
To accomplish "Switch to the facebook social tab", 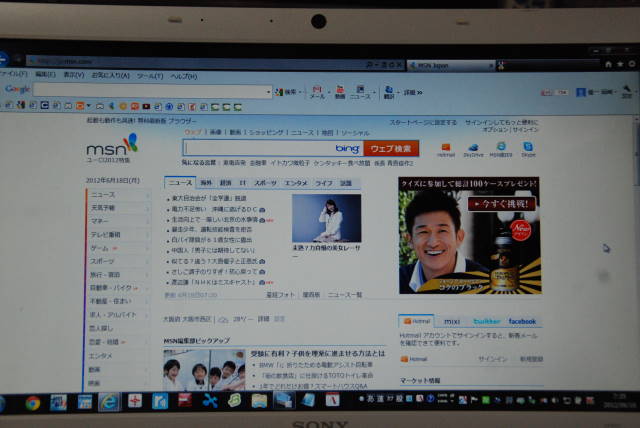I will 522,322.
